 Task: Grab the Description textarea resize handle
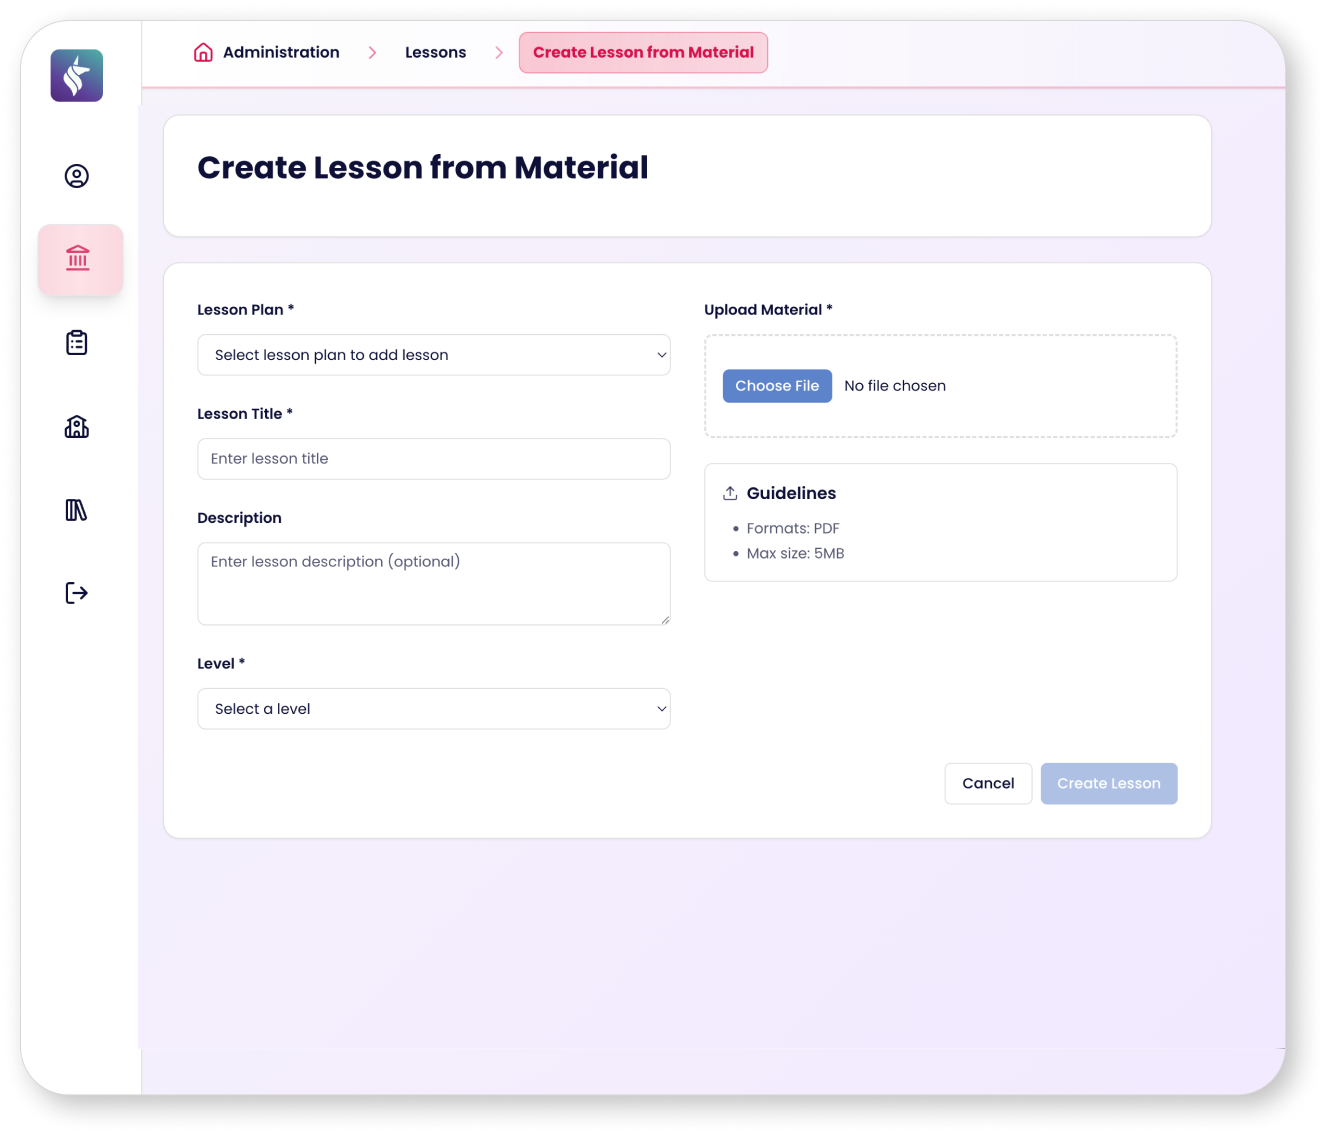click(665, 620)
